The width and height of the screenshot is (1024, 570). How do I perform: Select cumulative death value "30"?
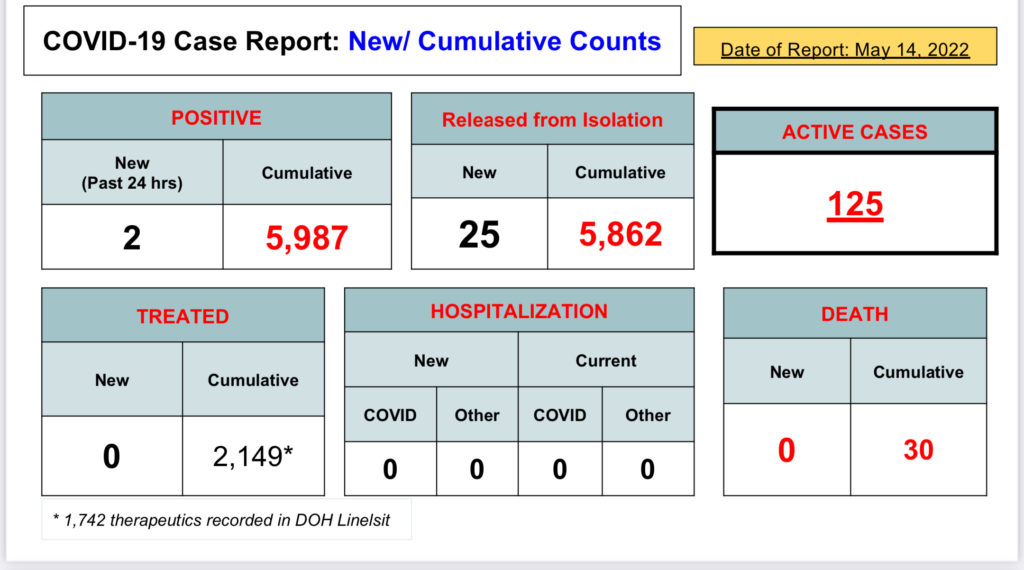click(x=918, y=450)
